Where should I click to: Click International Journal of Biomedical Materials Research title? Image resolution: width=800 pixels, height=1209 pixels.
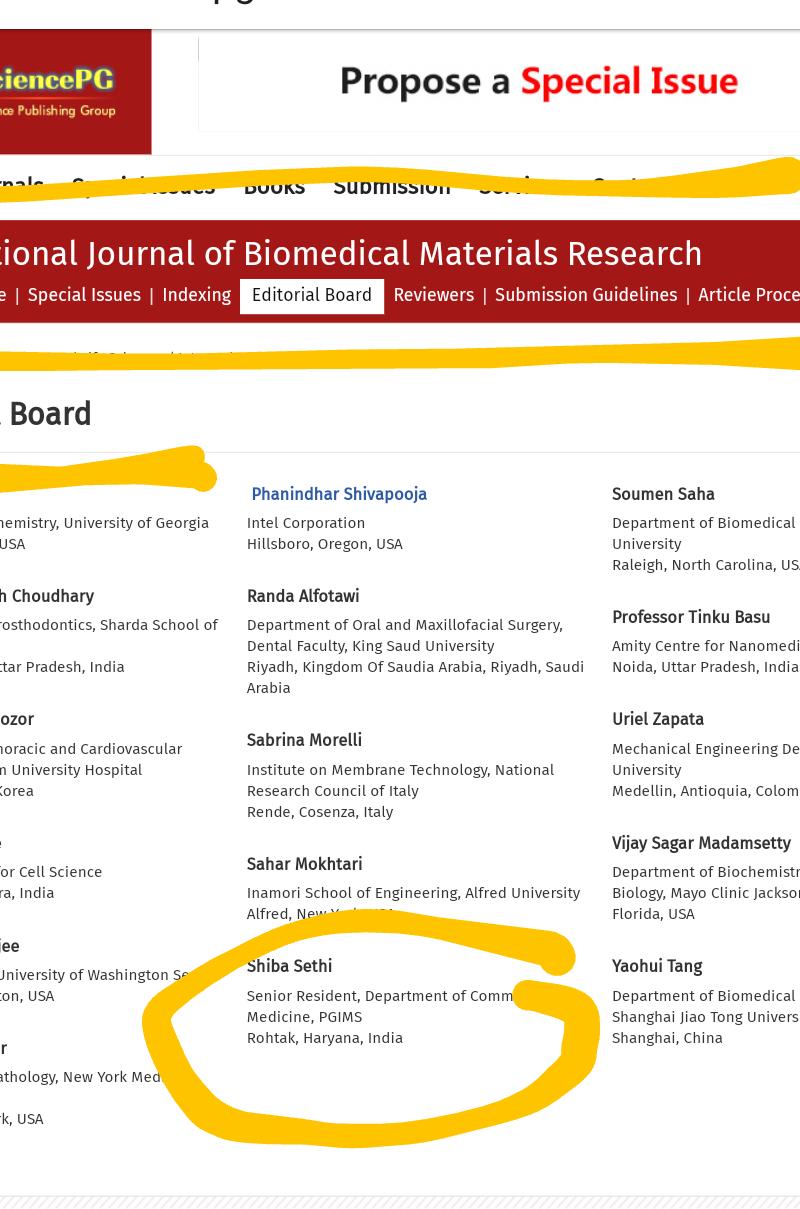coord(351,254)
